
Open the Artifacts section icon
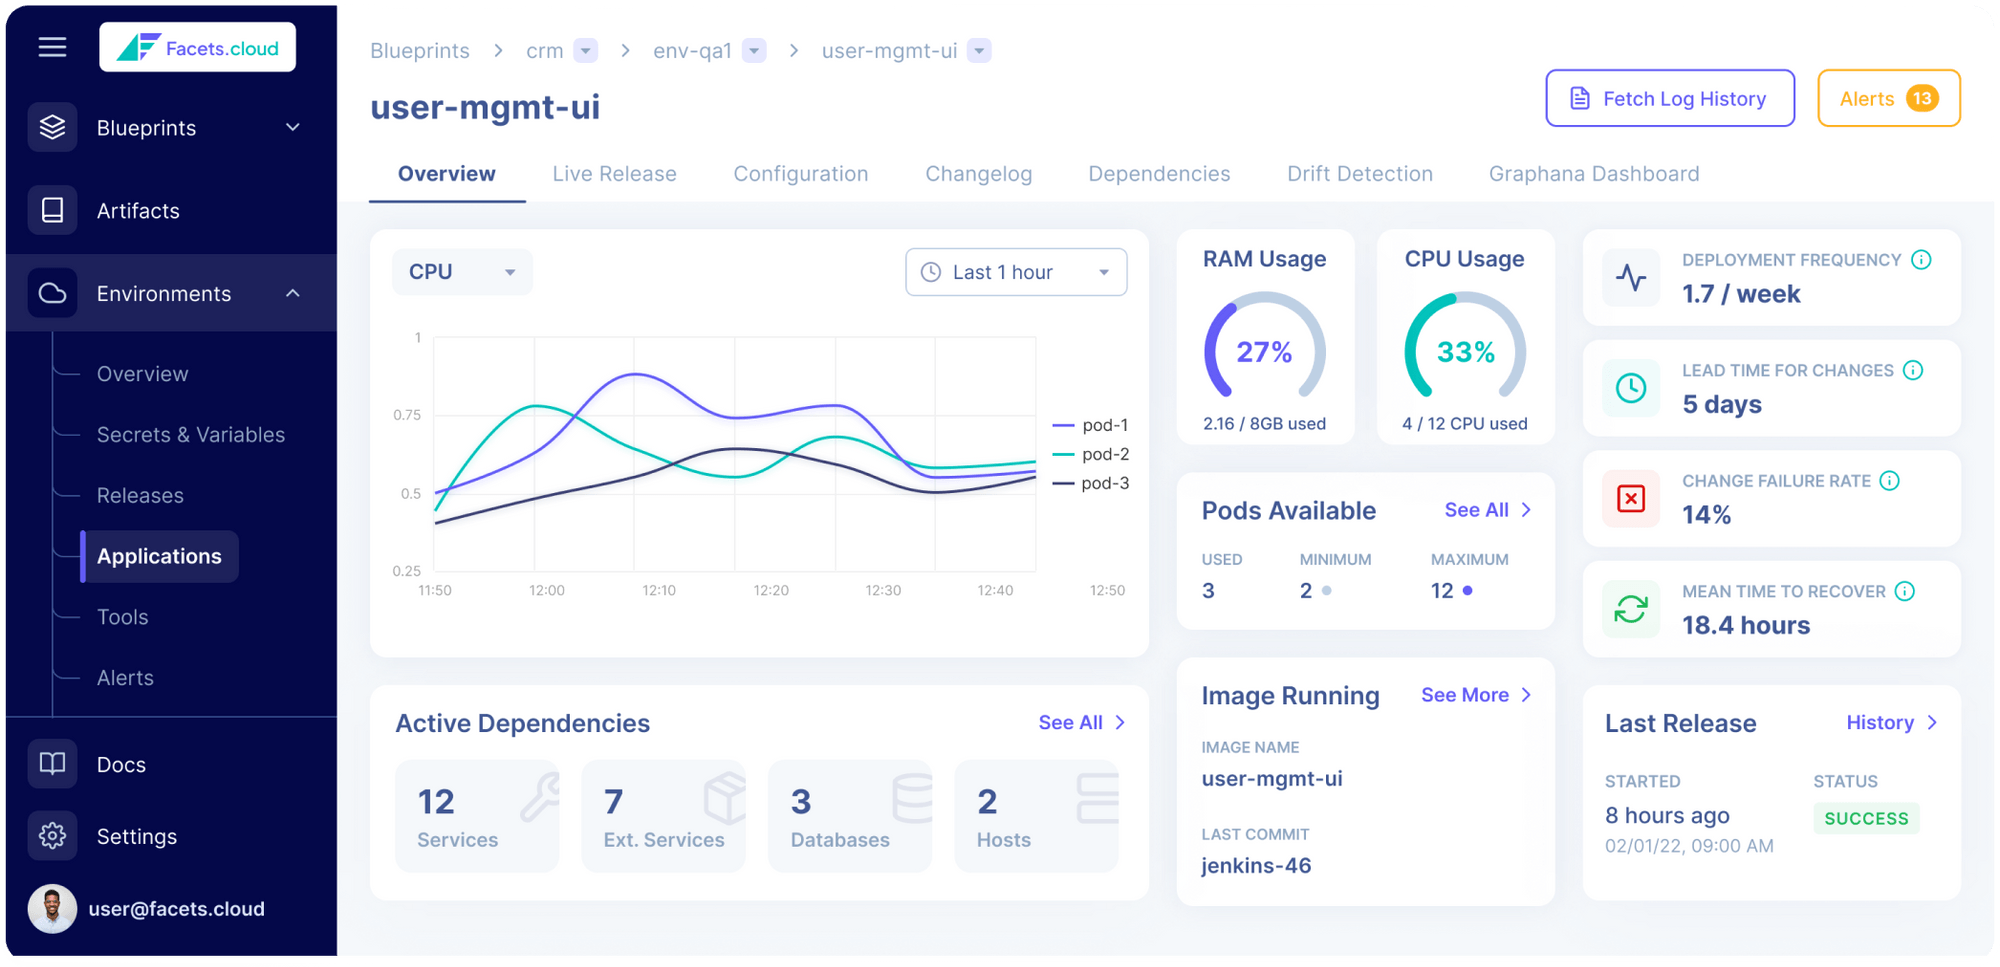tap(52, 210)
